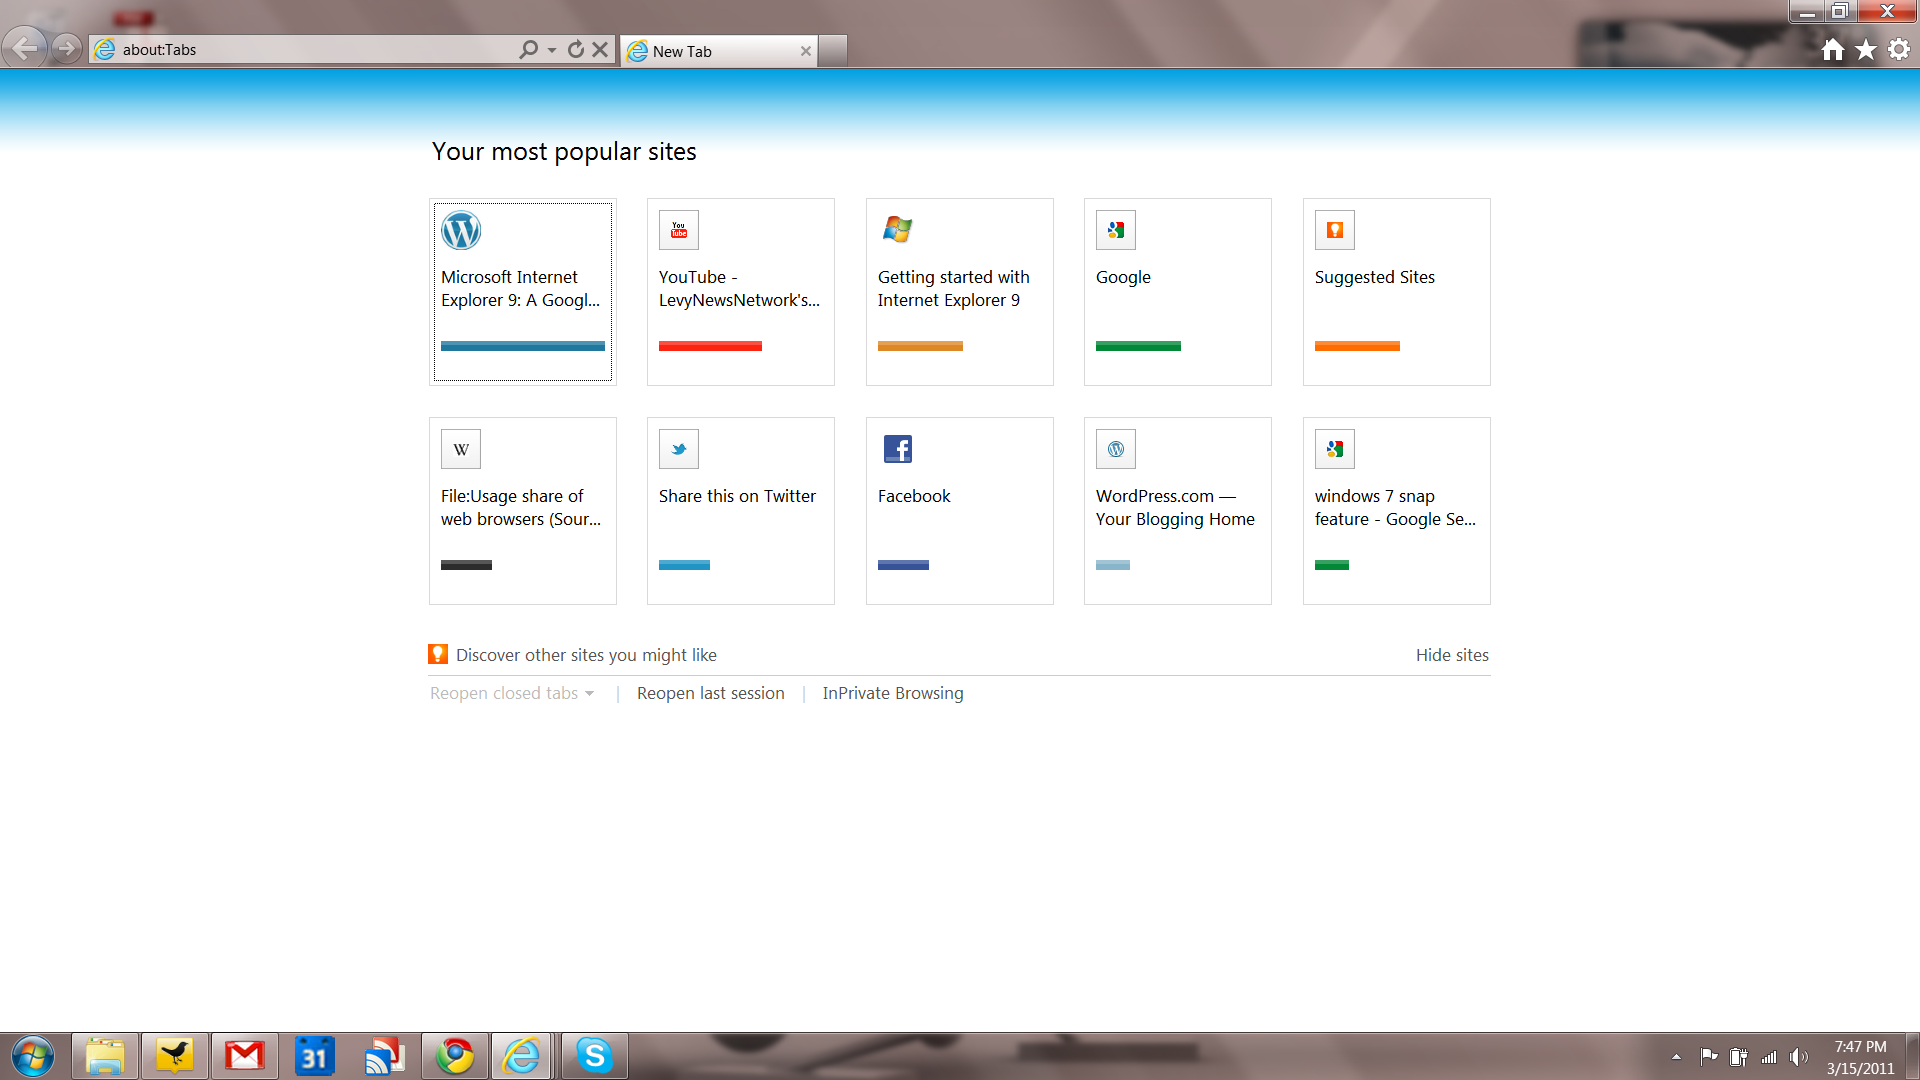Click the Home icon in toolbar
1920x1080 pixels.
tap(1832, 50)
